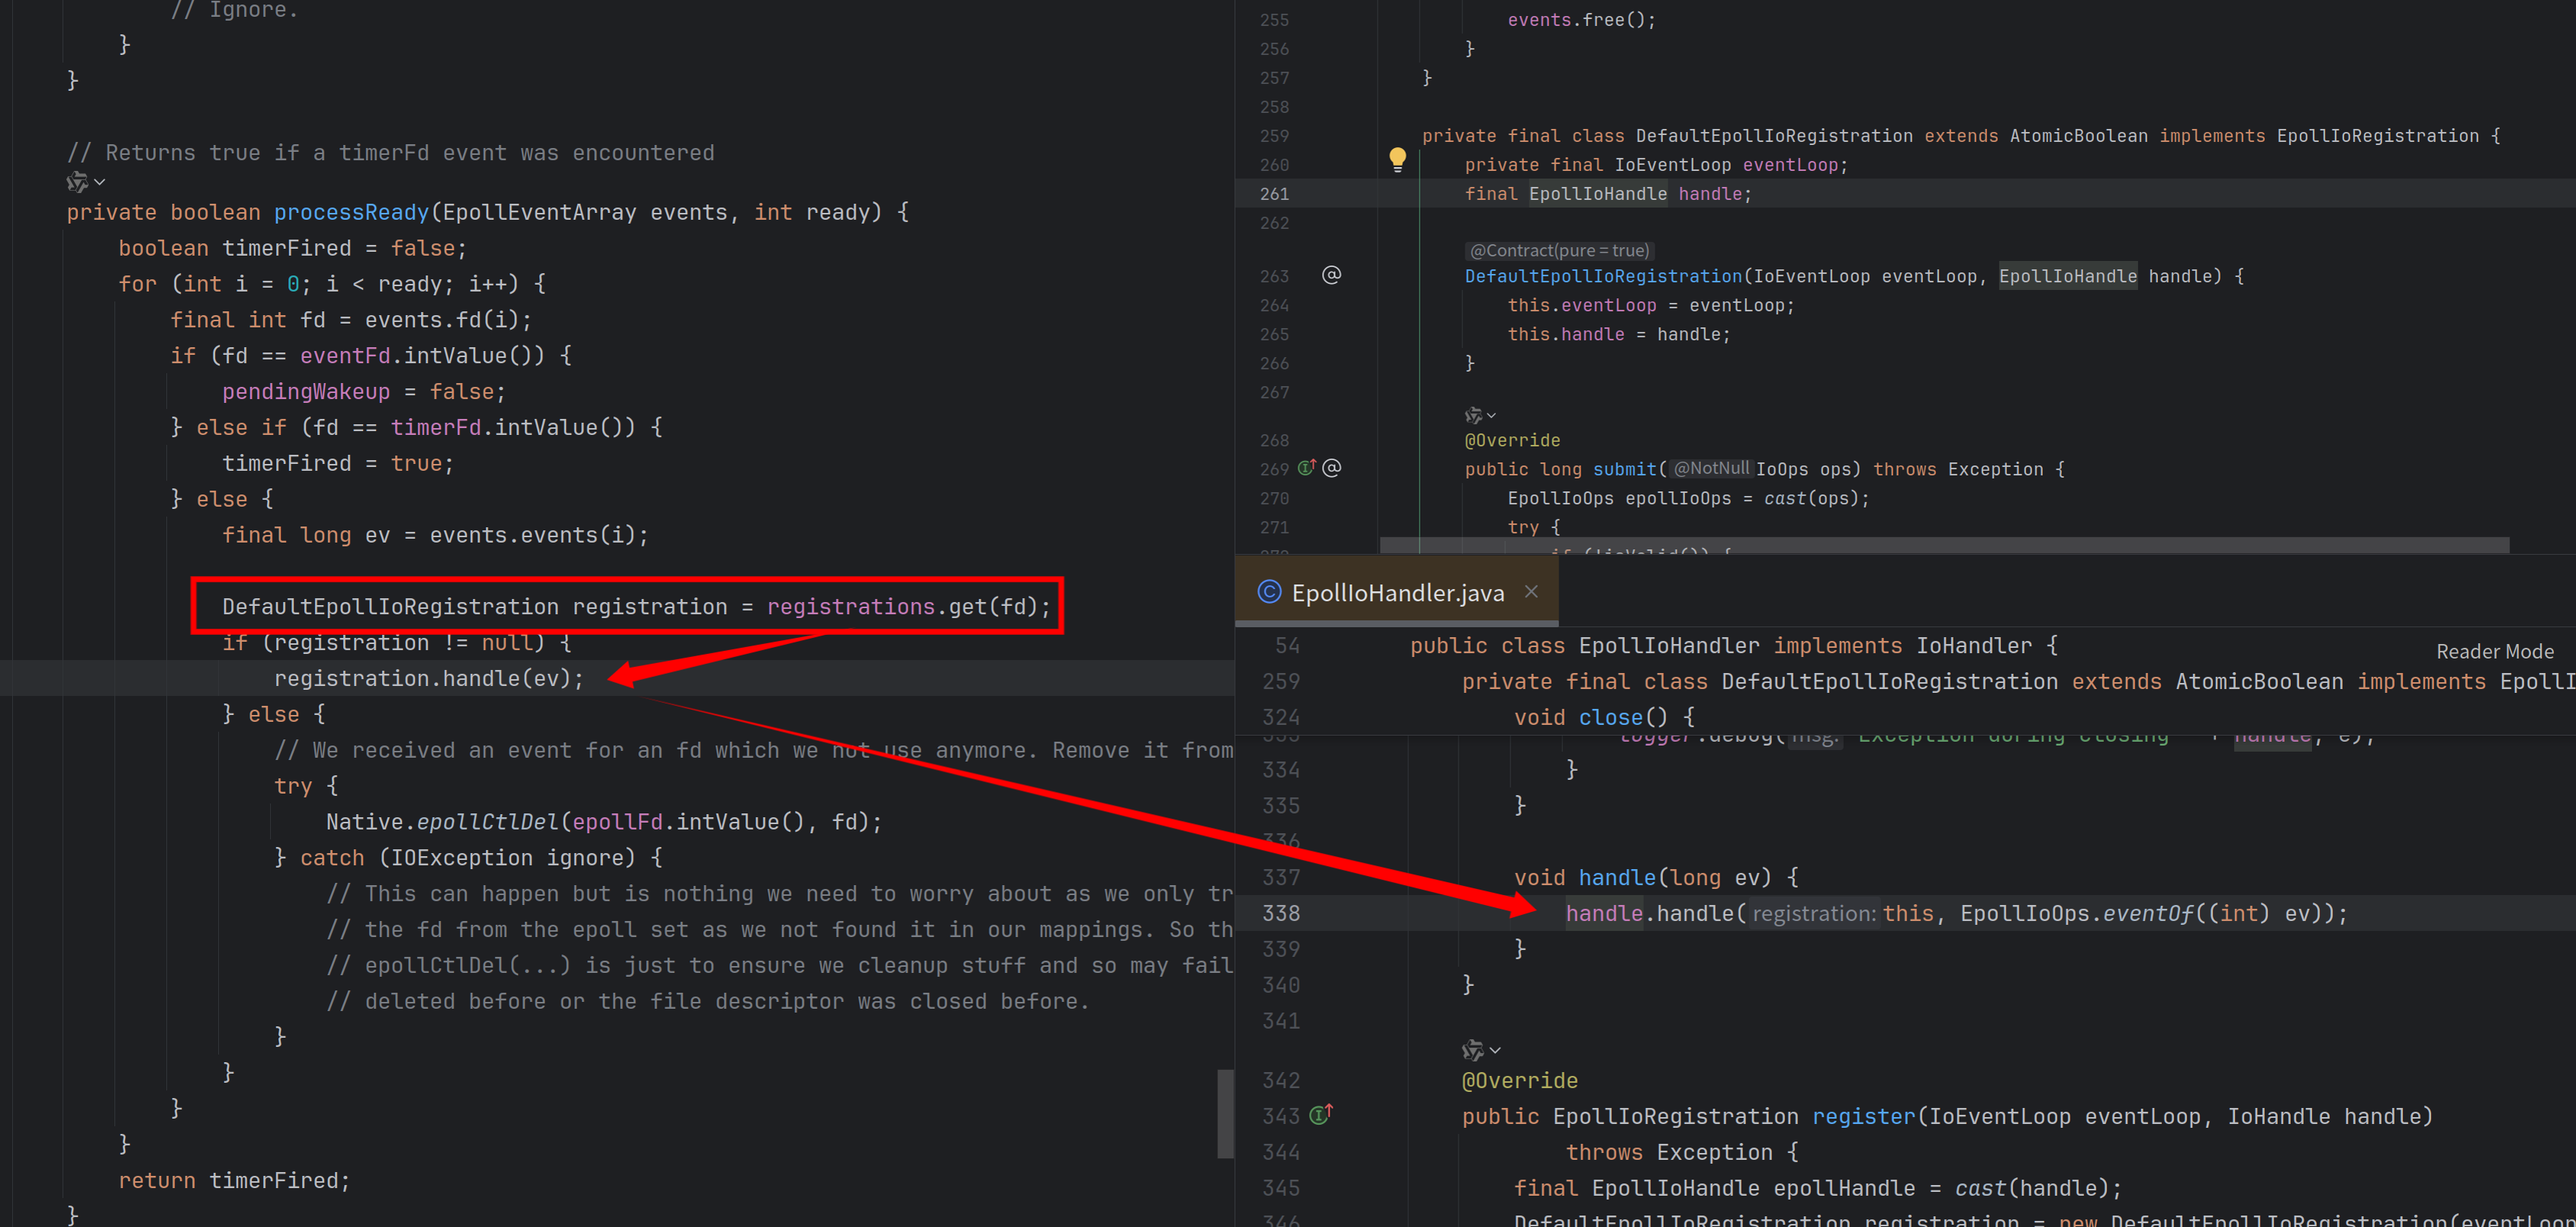
Task: Click the implements gutter icon on line 343
Action: (1321, 1114)
